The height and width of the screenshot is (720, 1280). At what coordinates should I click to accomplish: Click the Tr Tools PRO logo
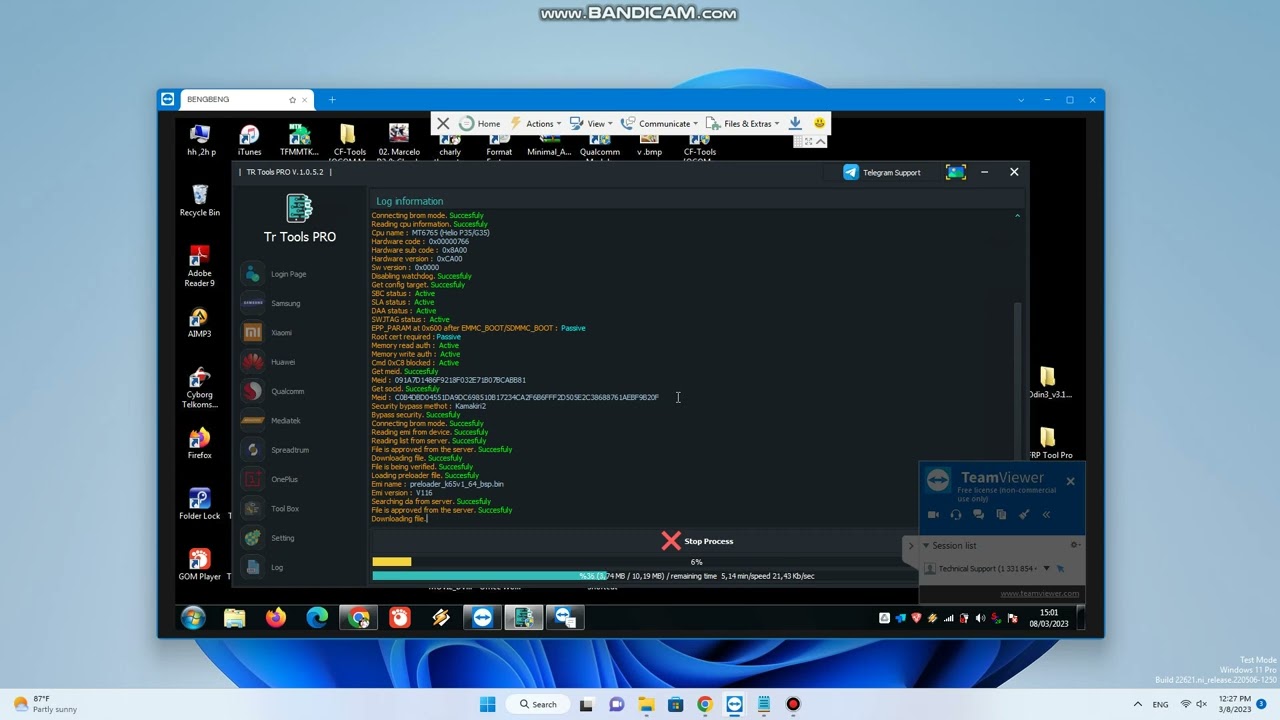(299, 208)
